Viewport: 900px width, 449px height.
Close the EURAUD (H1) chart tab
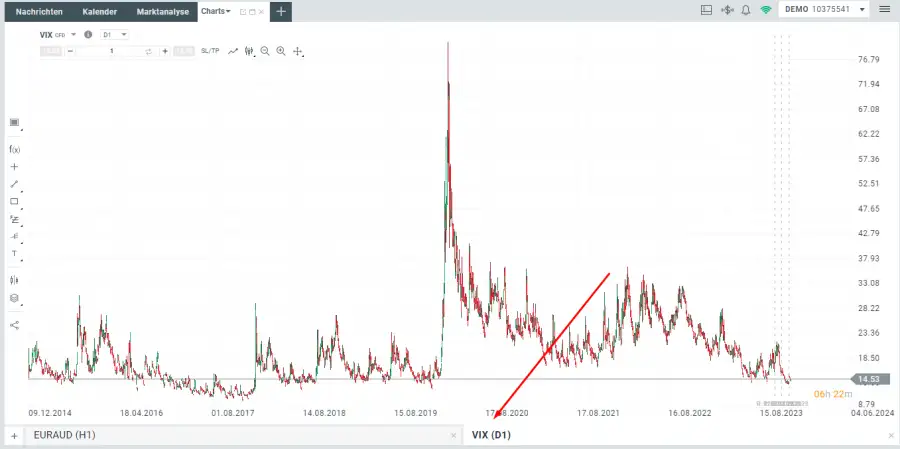point(453,436)
